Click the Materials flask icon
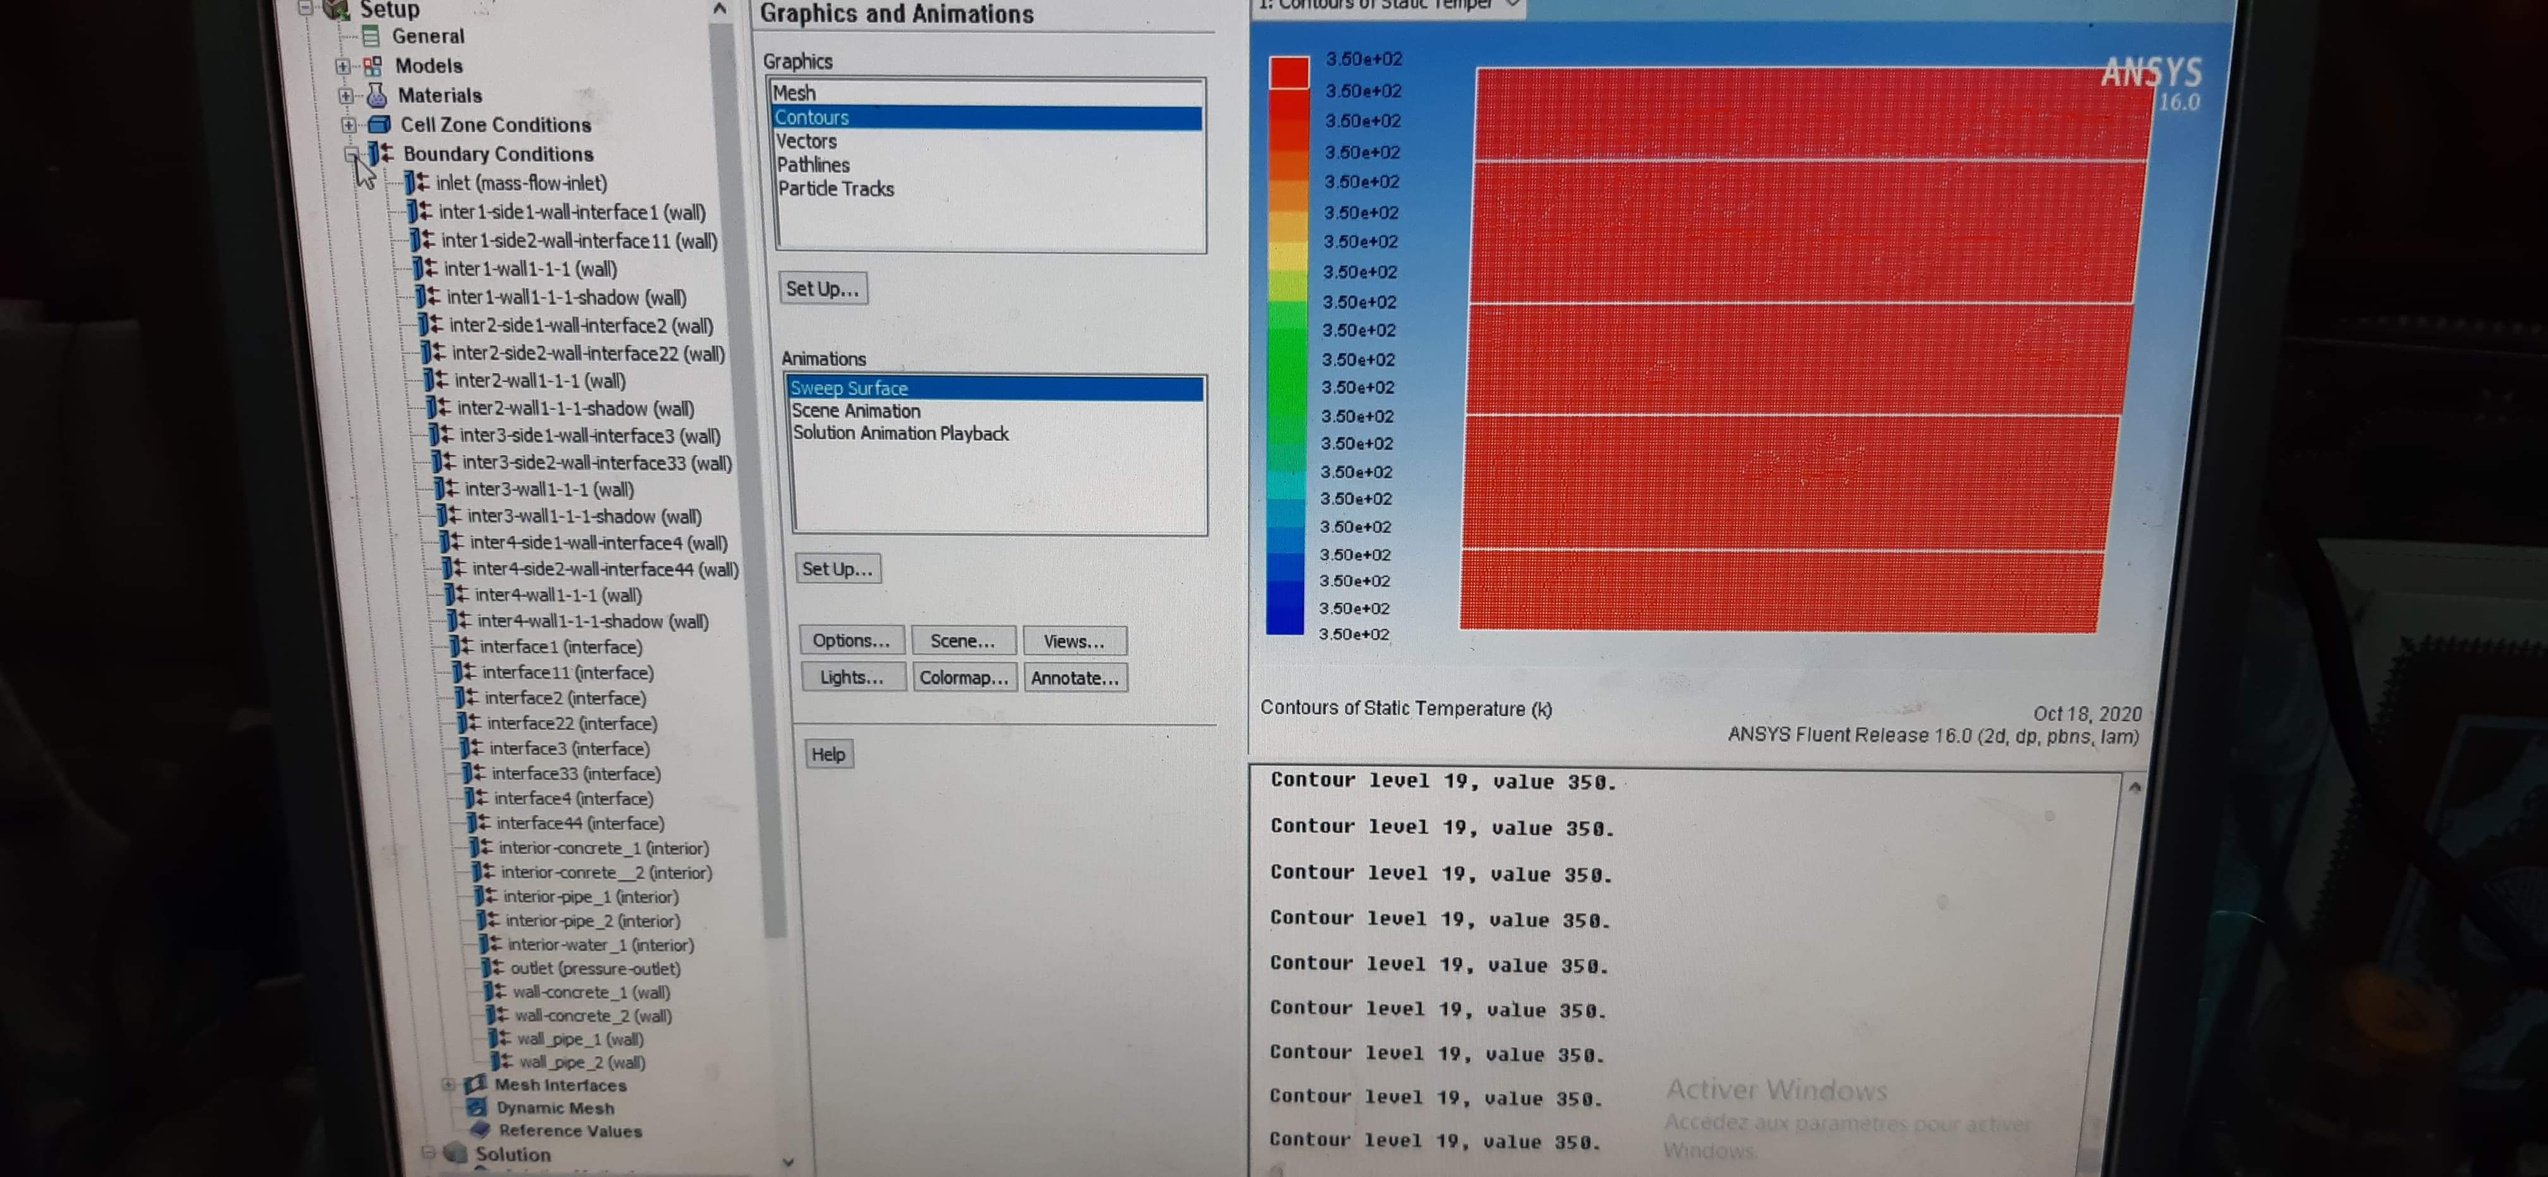 click(x=377, y=95)
